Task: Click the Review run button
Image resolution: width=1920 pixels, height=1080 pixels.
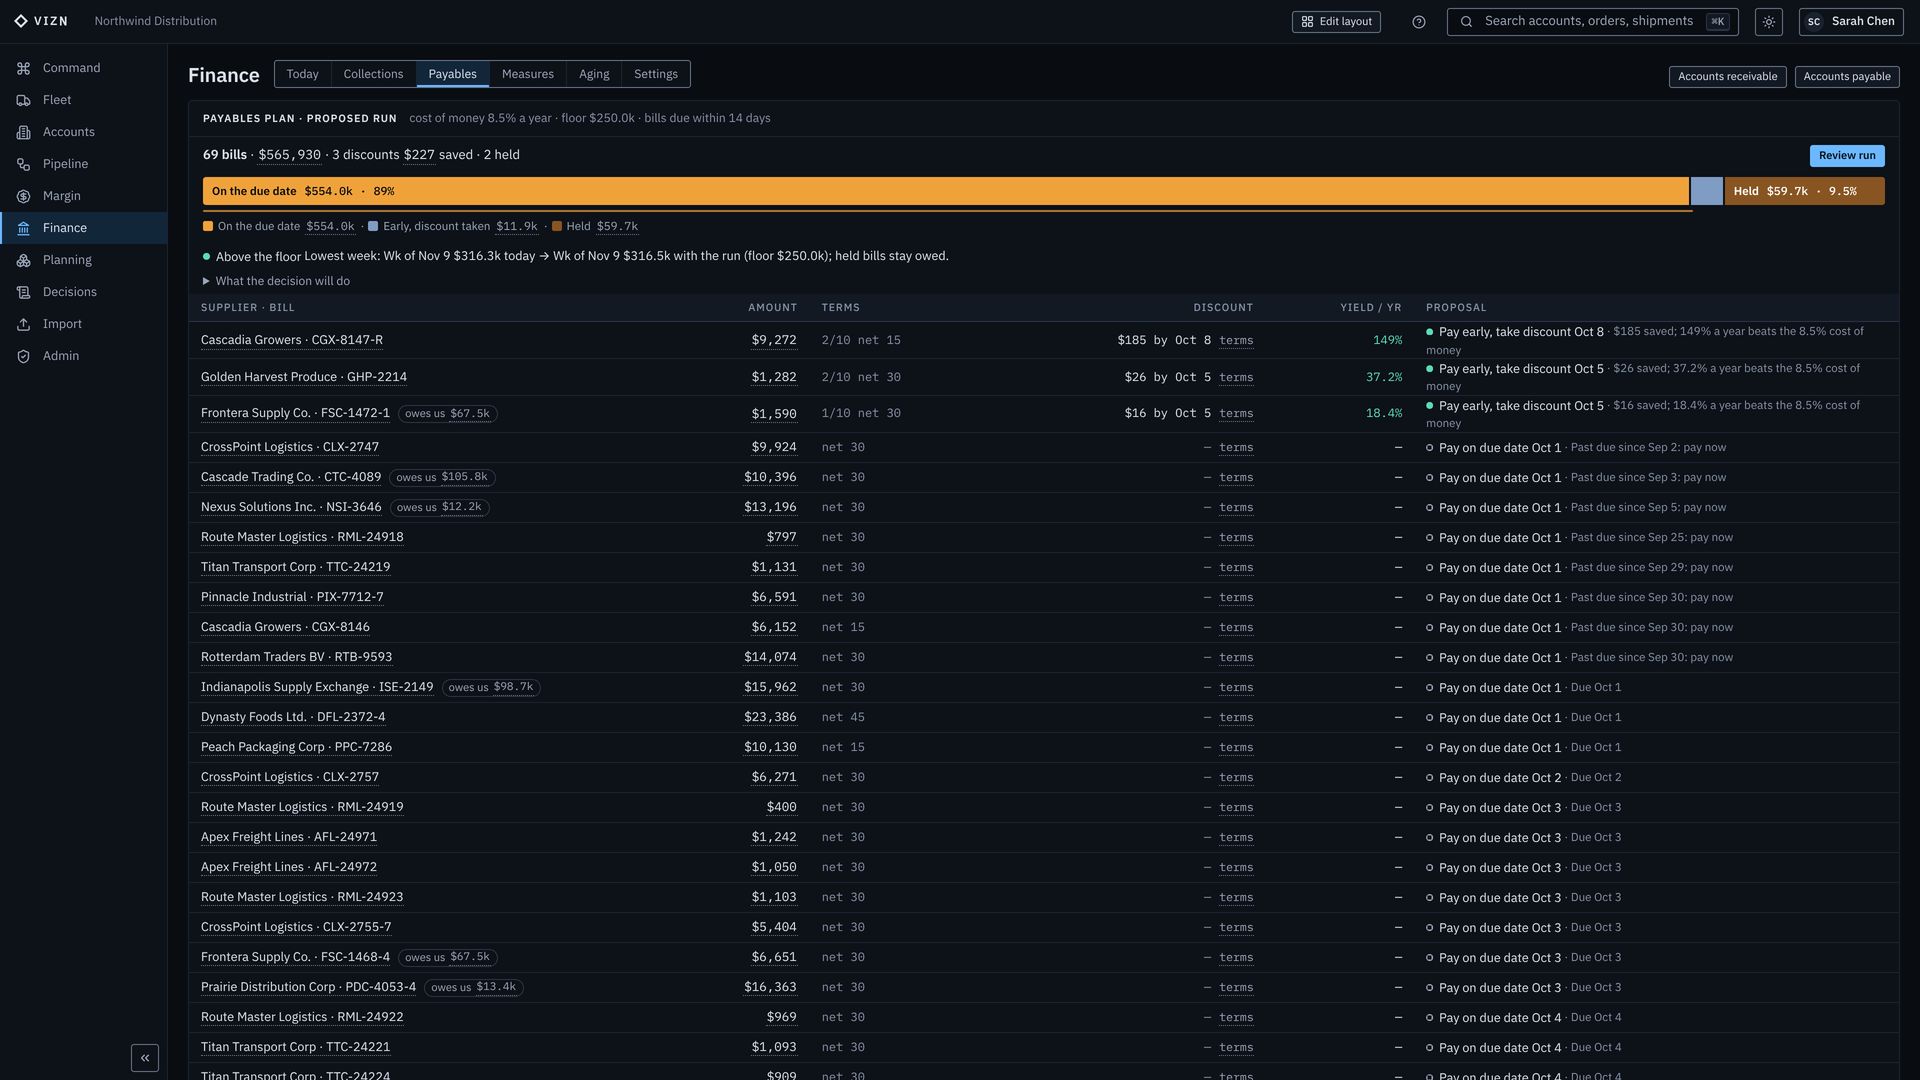Action: click(1847, 156)
